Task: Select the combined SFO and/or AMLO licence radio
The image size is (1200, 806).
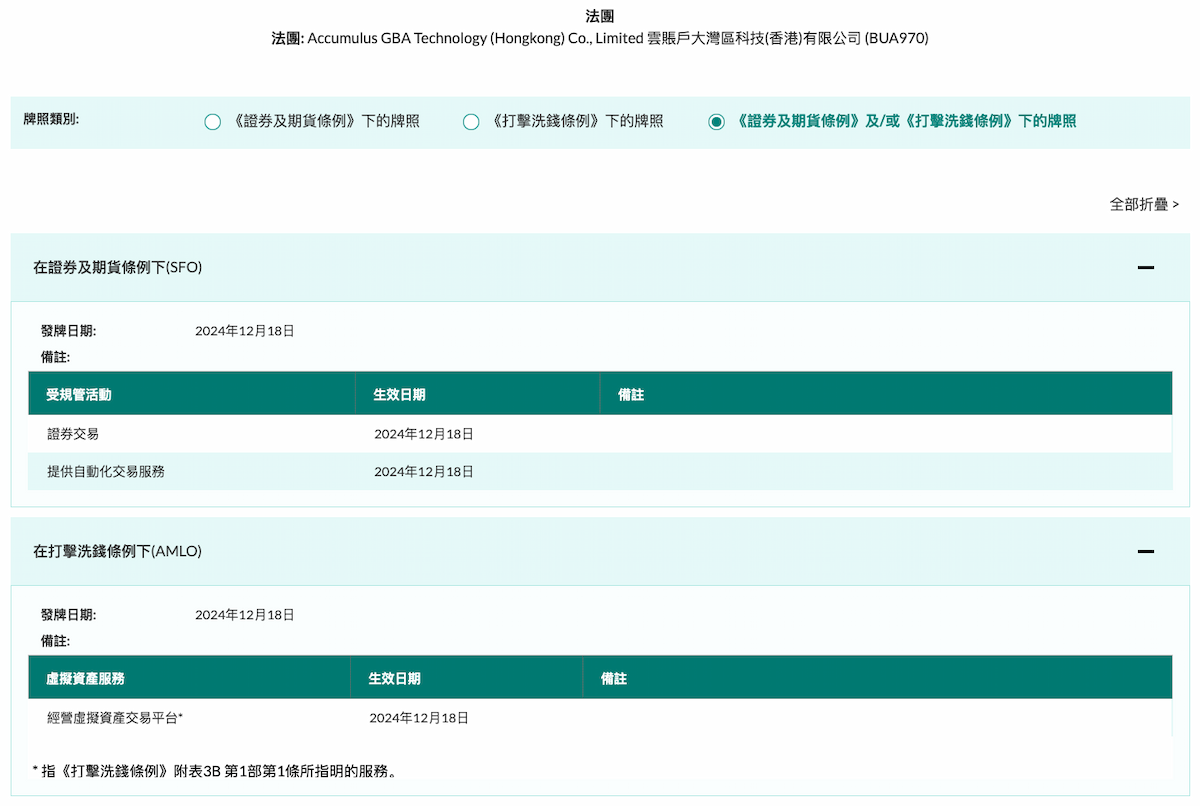Action: point(716,122)
